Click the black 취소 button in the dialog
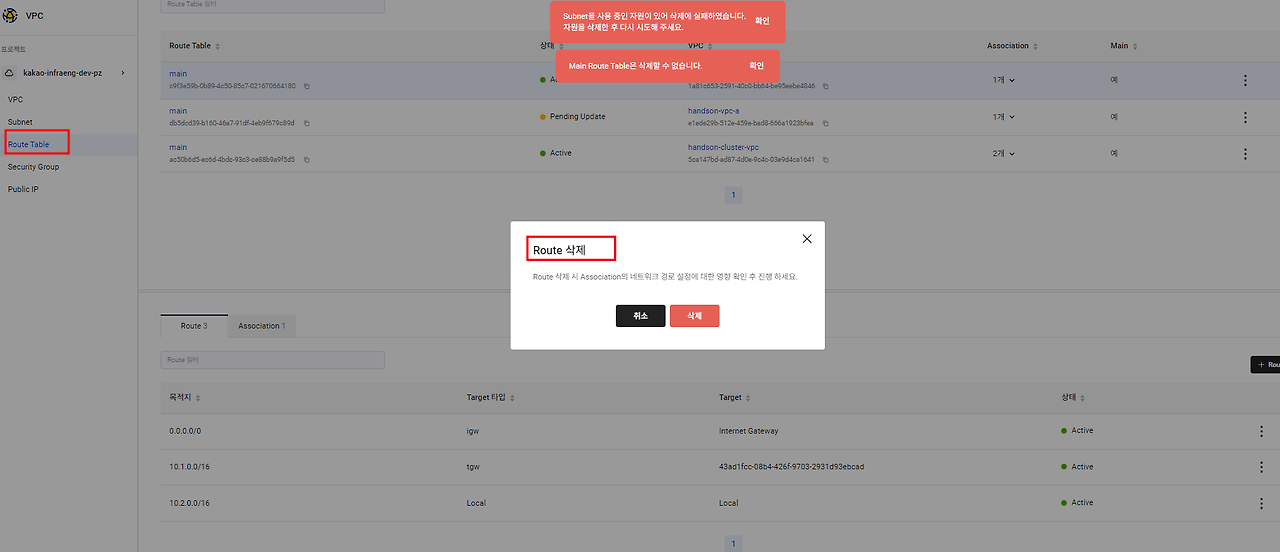This screenshot has width=1280, height=552. (x=640, y=316)
